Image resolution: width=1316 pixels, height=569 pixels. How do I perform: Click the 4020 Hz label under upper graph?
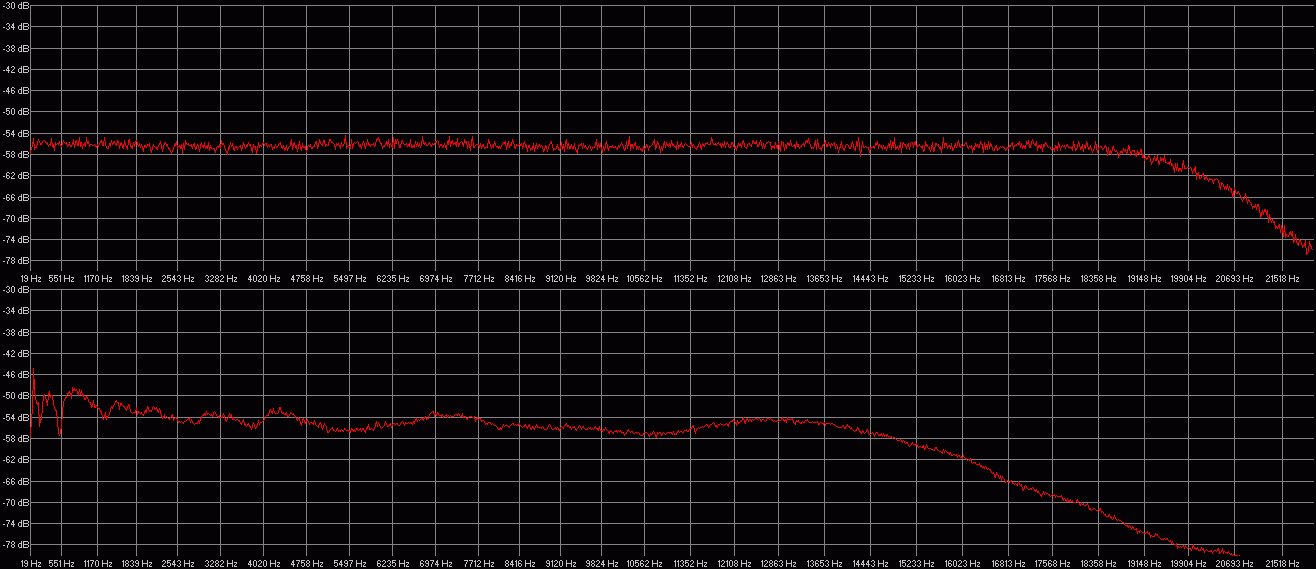click(x=264, y=279)
